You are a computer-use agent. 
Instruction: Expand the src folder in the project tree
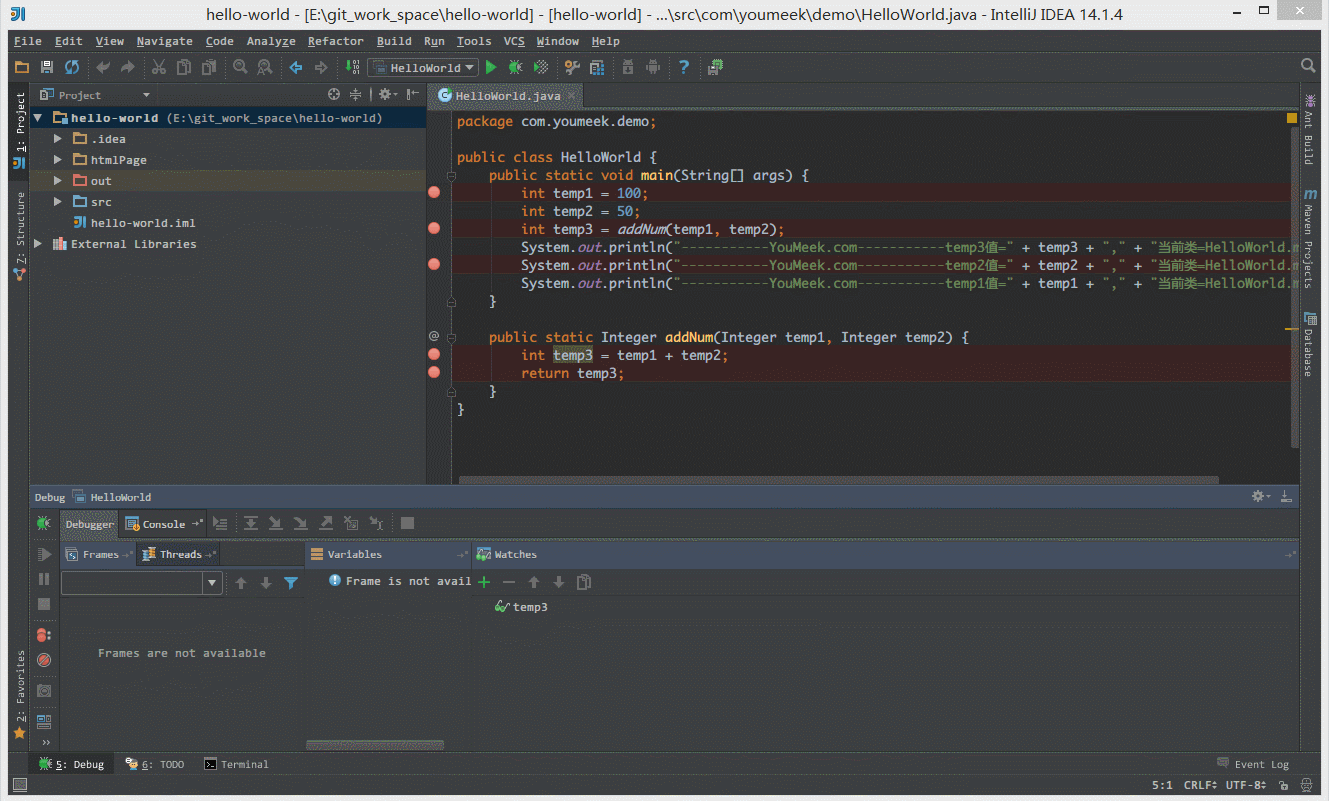(x=58, y=202)
